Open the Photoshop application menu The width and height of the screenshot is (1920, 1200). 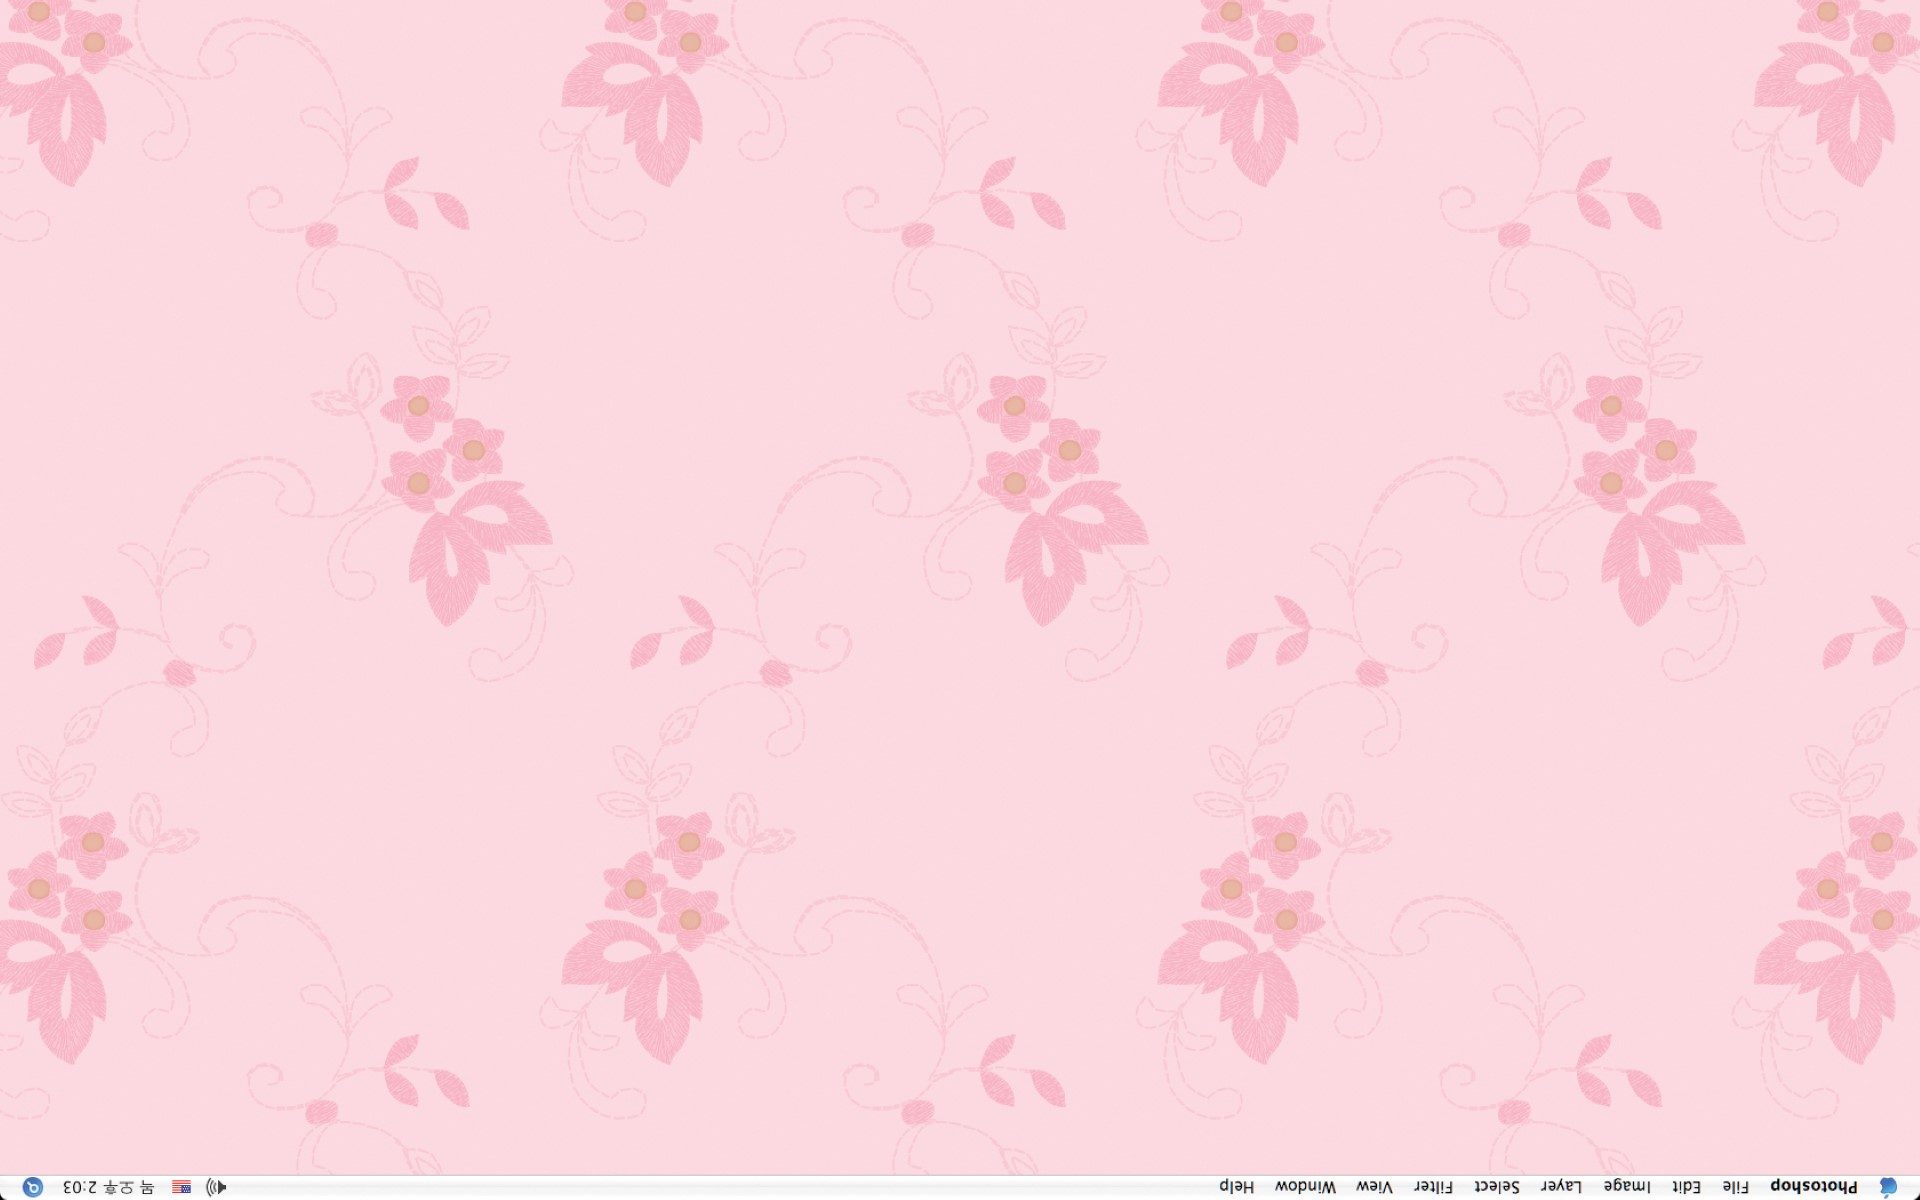click(x=1813, y=1187)
